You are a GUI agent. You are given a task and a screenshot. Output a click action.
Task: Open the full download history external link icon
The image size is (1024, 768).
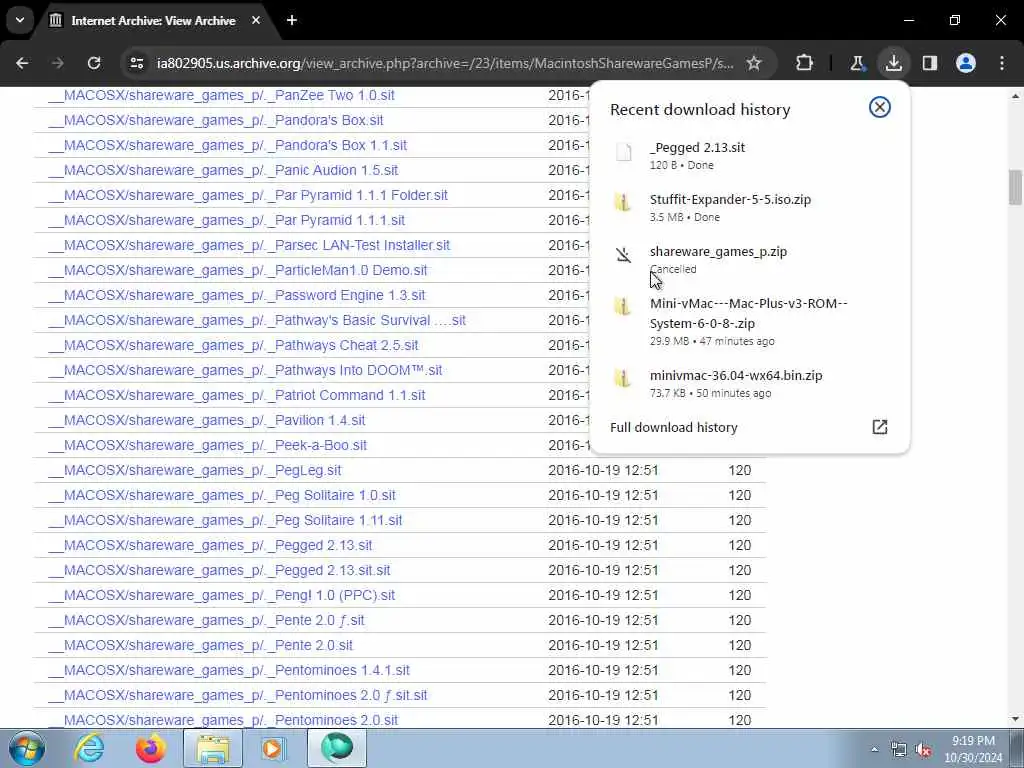point(880,427)
